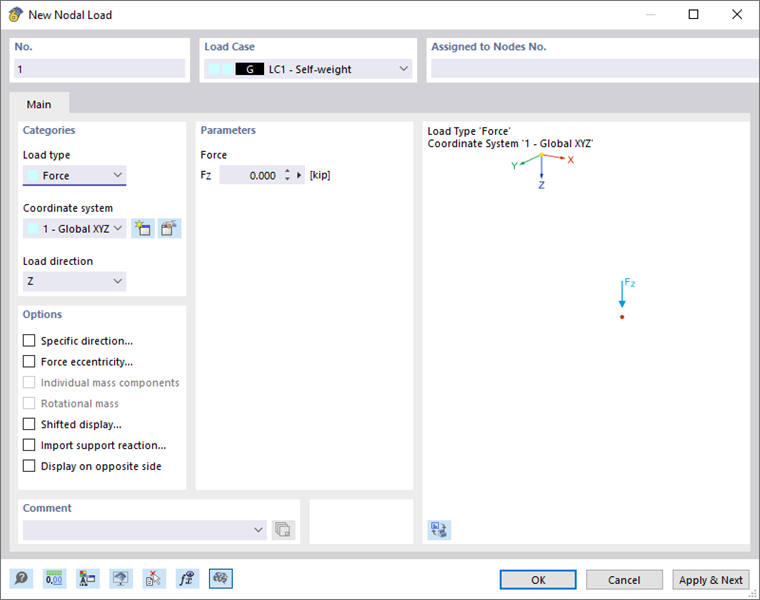Click the comment library icon beside Comment field
760x600 pixels.
(x=283, y=529)
